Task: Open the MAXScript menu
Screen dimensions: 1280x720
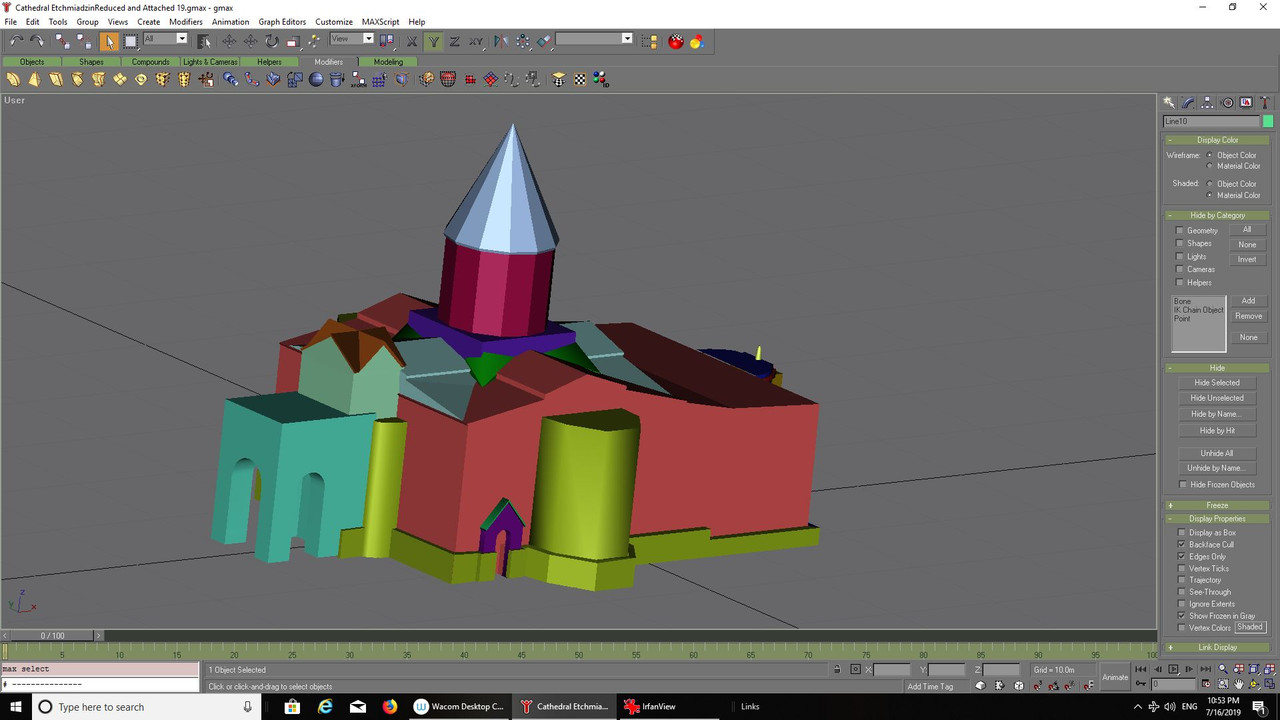Action: click(380, 22)
